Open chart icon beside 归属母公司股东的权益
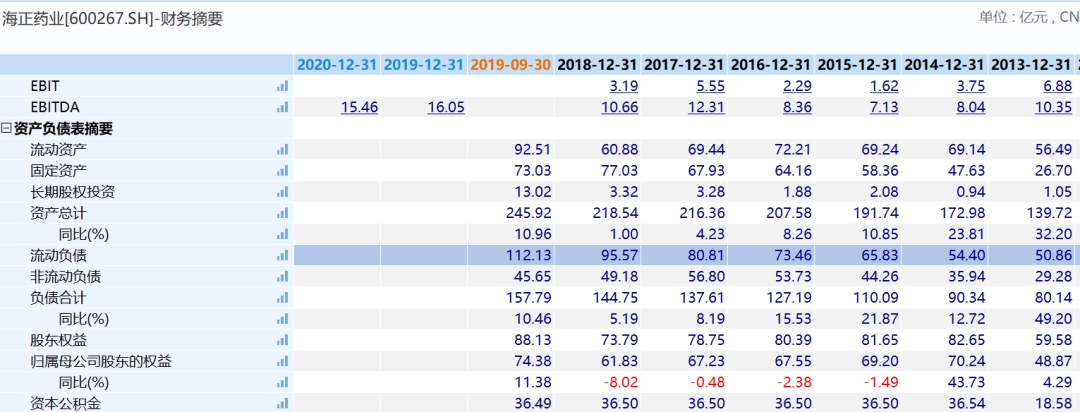 click(282, 362)
